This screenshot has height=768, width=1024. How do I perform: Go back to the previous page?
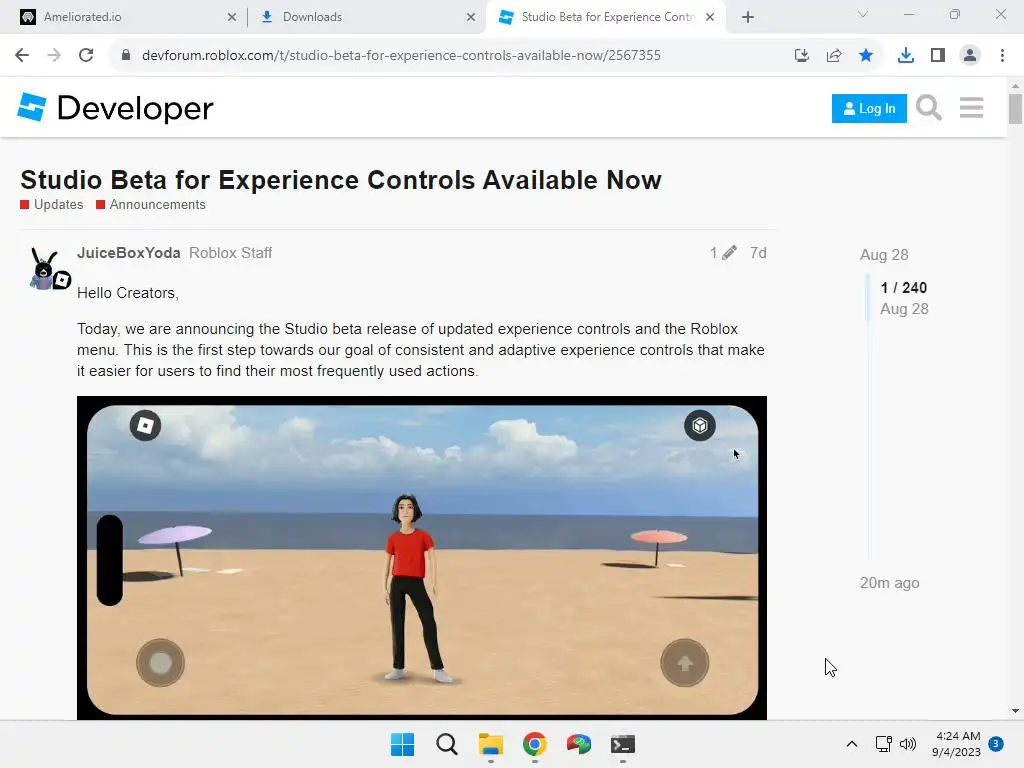(22, 55)
